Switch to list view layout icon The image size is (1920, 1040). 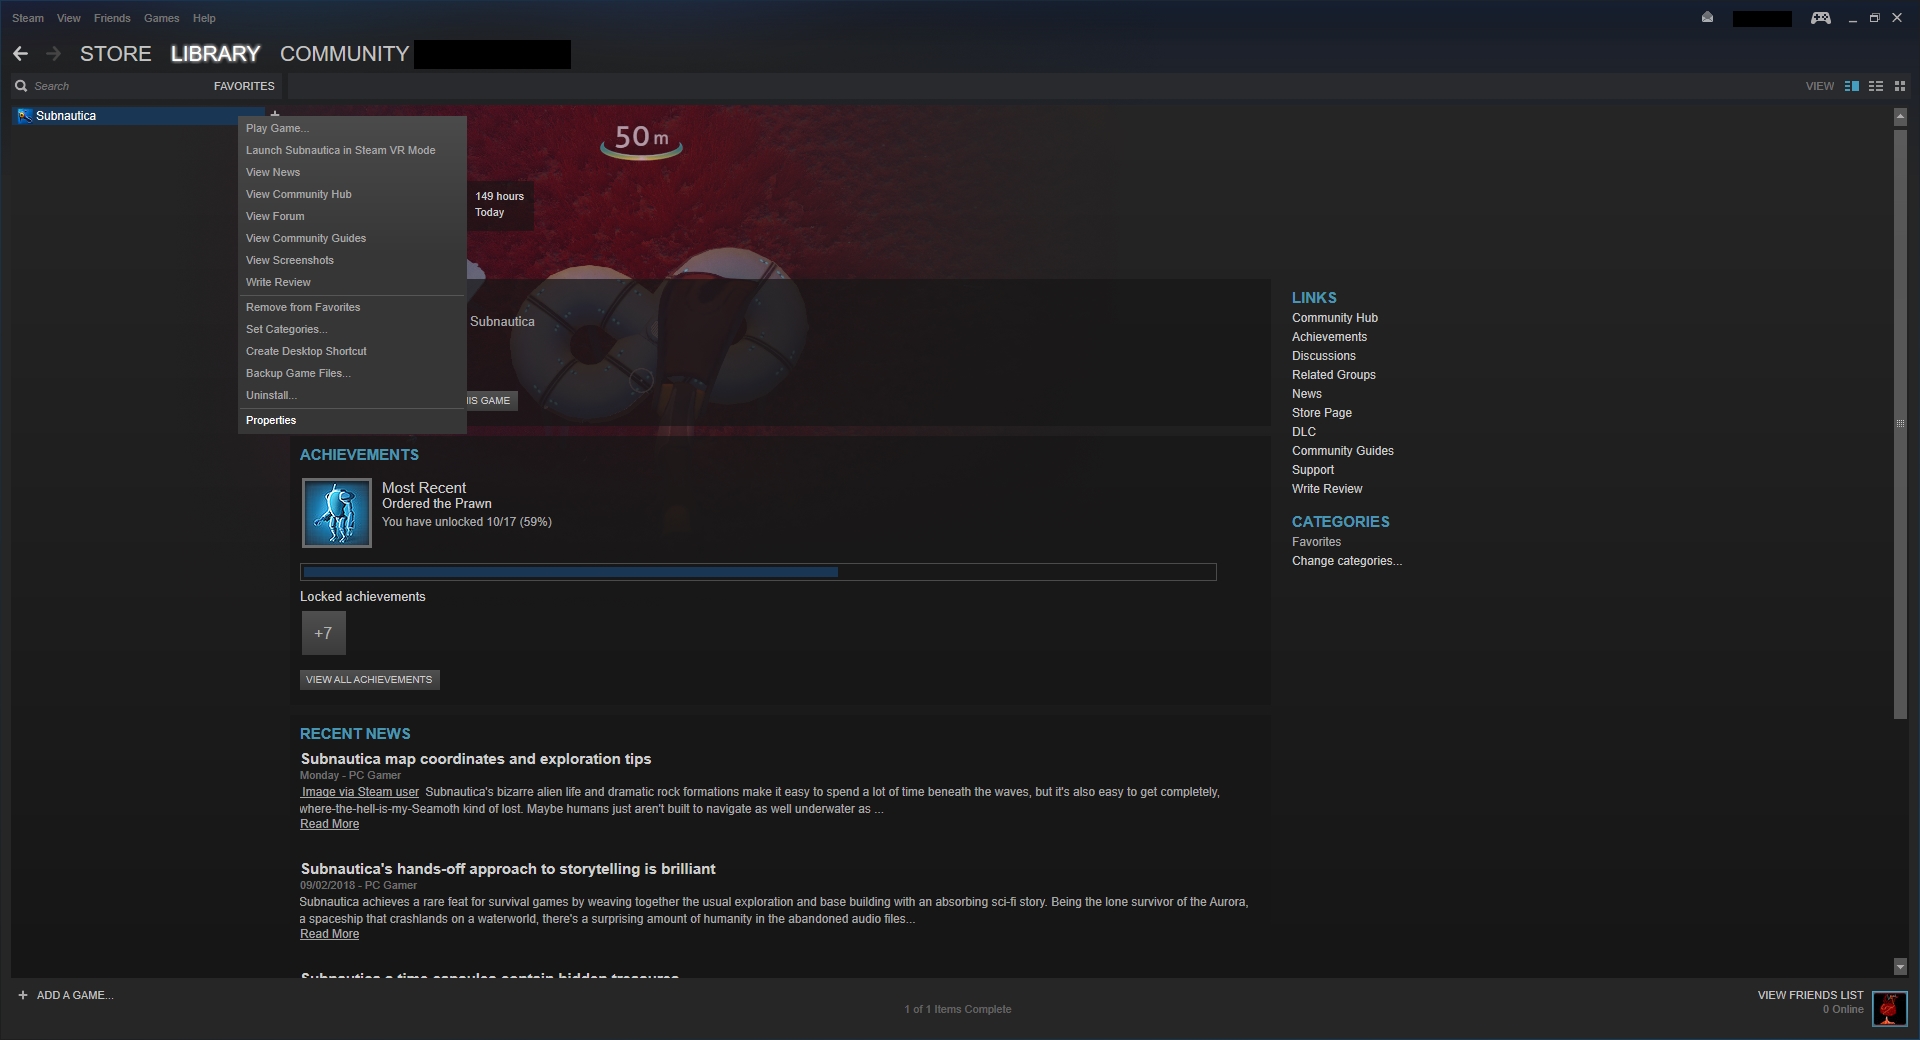1876,86
